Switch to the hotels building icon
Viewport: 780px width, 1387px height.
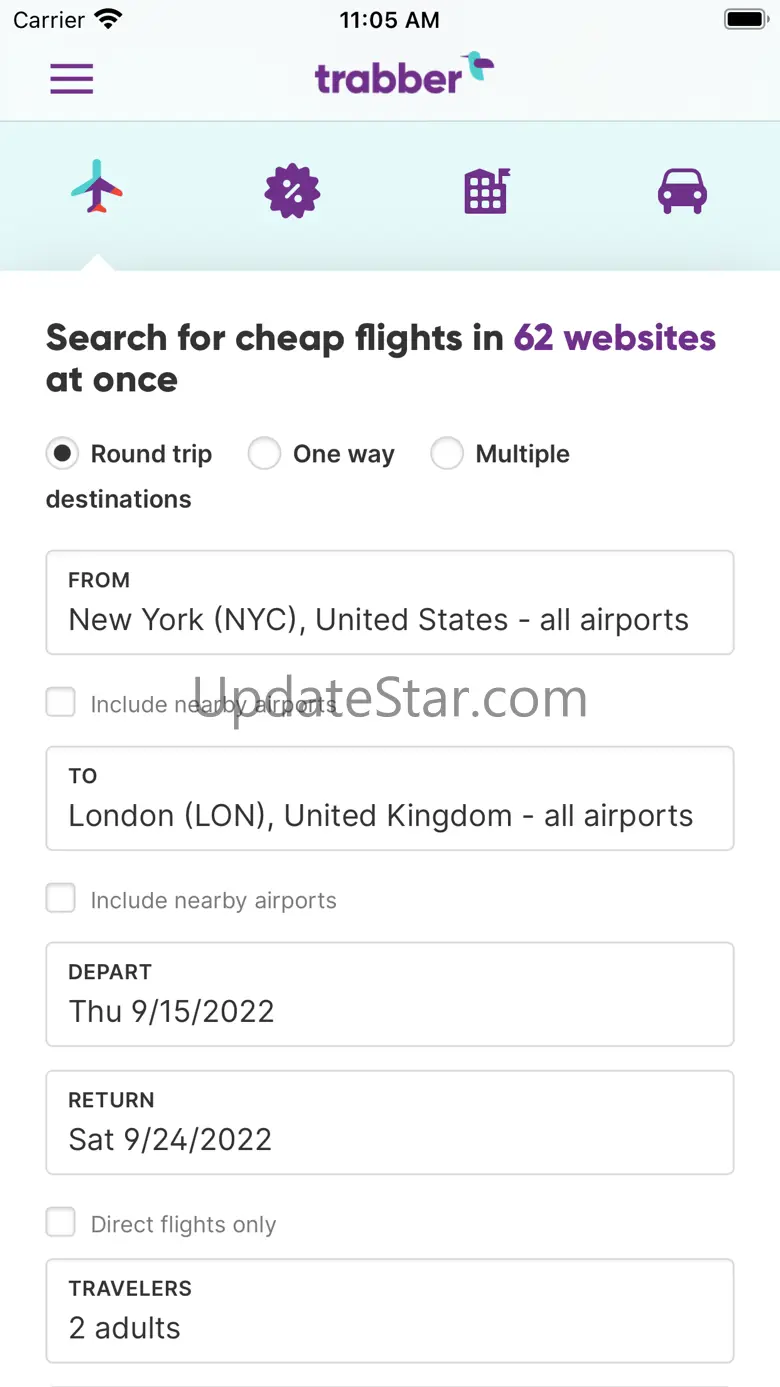(x=487, y=190)
